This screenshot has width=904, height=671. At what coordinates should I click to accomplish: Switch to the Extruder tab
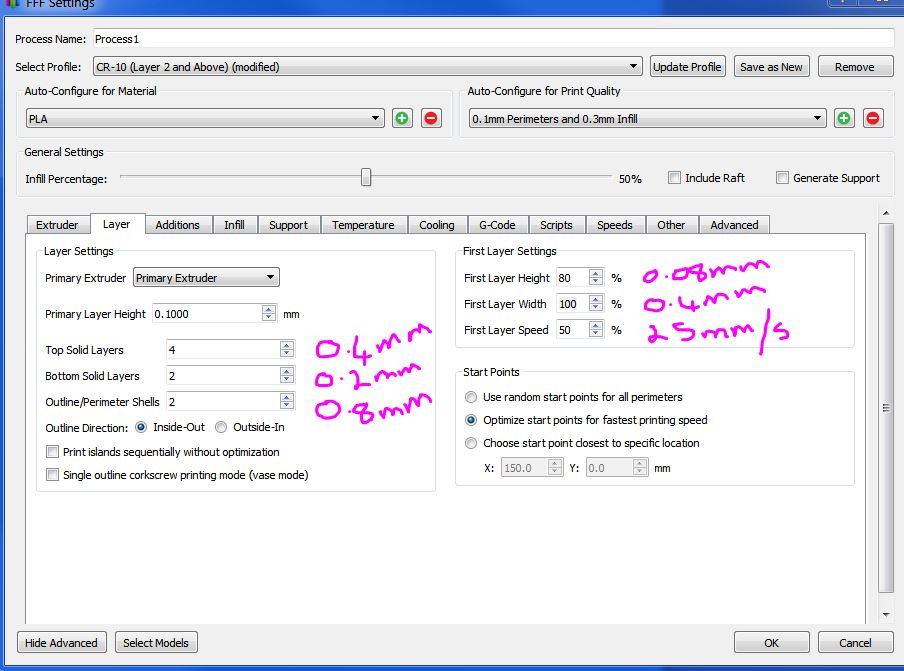pyautogui.click(x=57, y=225)
